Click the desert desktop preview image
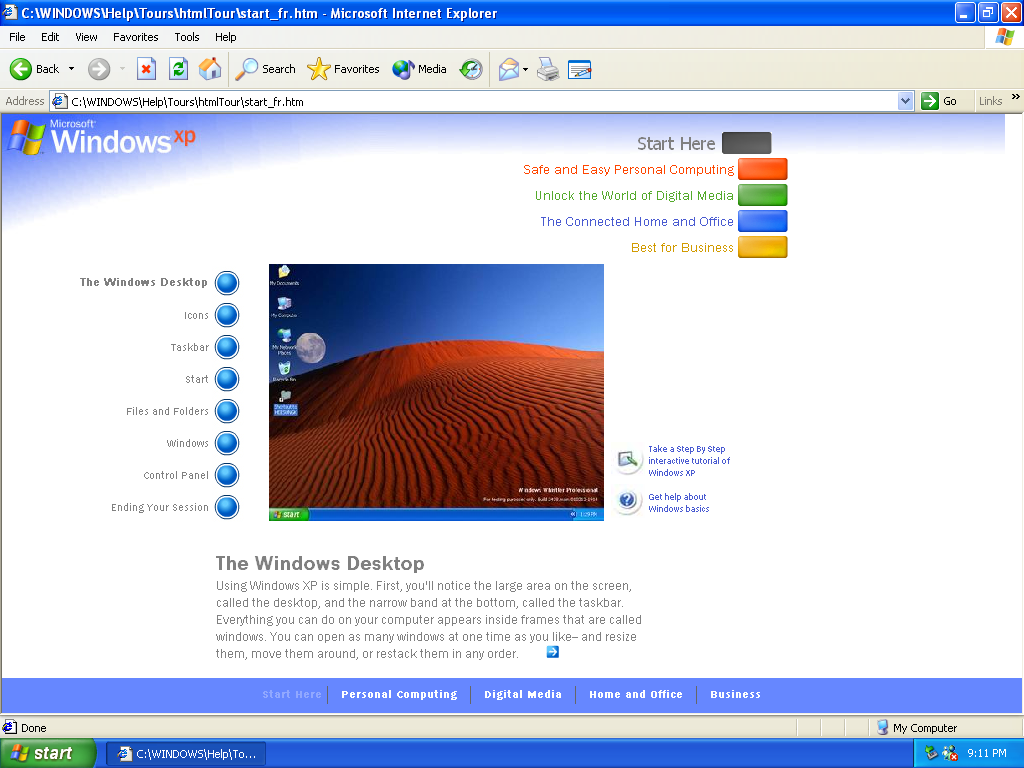The image size is (1024, 768). coord(436,392)
